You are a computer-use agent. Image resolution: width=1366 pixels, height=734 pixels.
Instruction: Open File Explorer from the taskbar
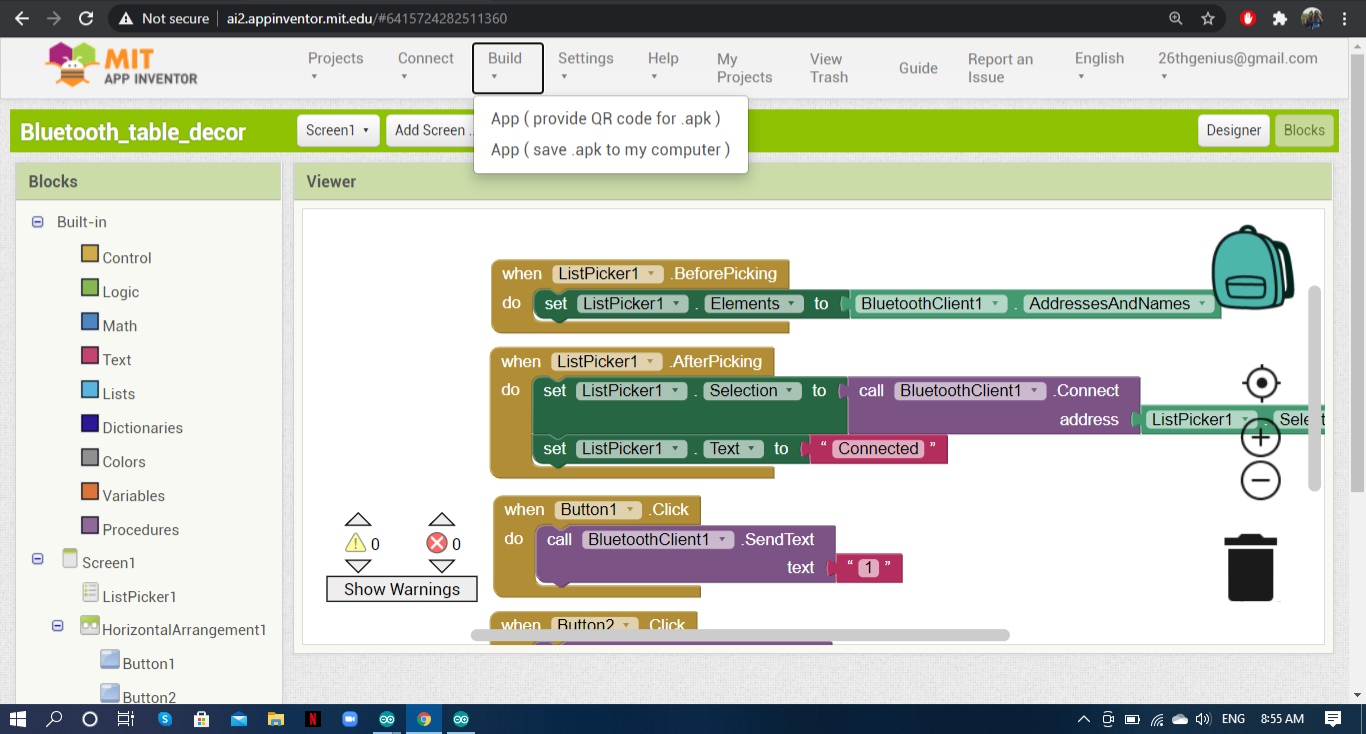coord(275,718)
